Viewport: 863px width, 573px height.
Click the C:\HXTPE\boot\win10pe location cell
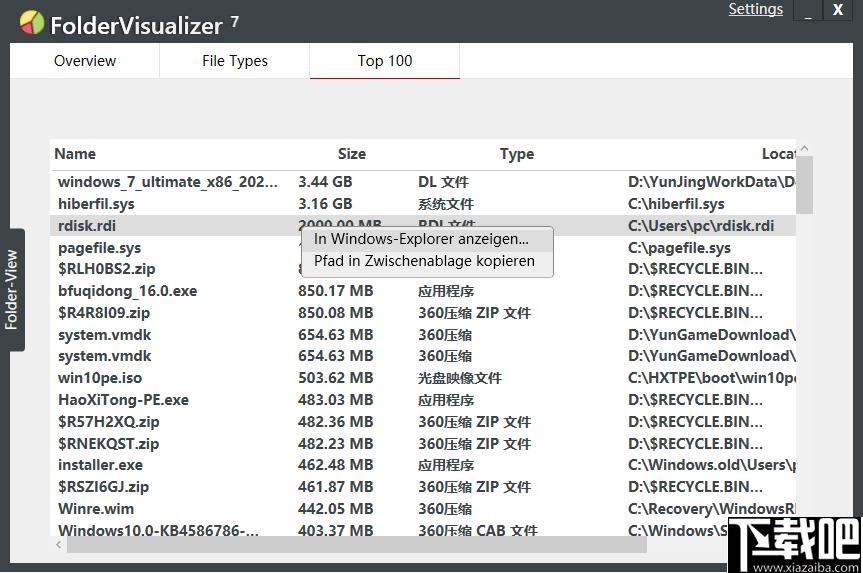(x=712, y=378)
